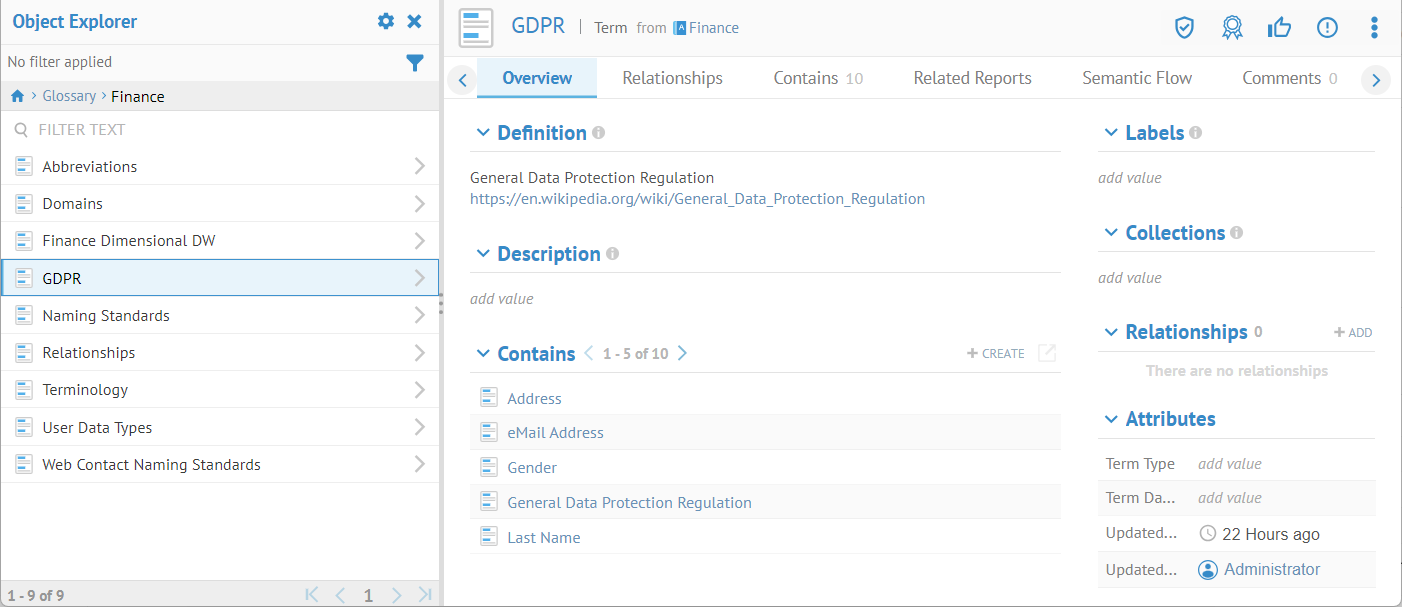Click the warning exclamation circle icon

tap(1327, 28)
